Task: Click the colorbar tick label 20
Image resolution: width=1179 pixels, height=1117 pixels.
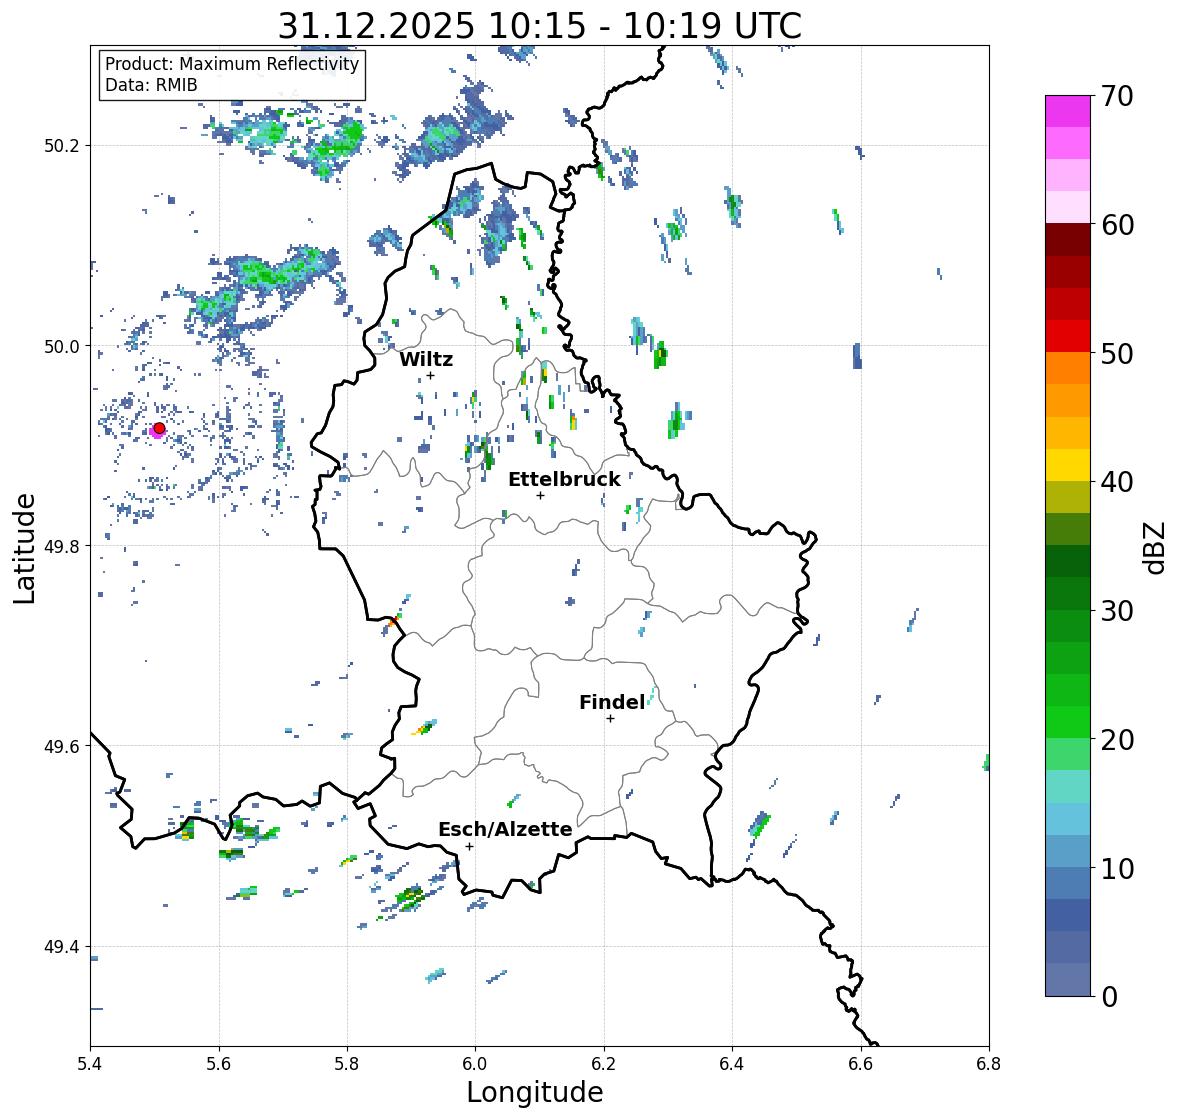Action: pyautogui.click(x=1117, y=740)
